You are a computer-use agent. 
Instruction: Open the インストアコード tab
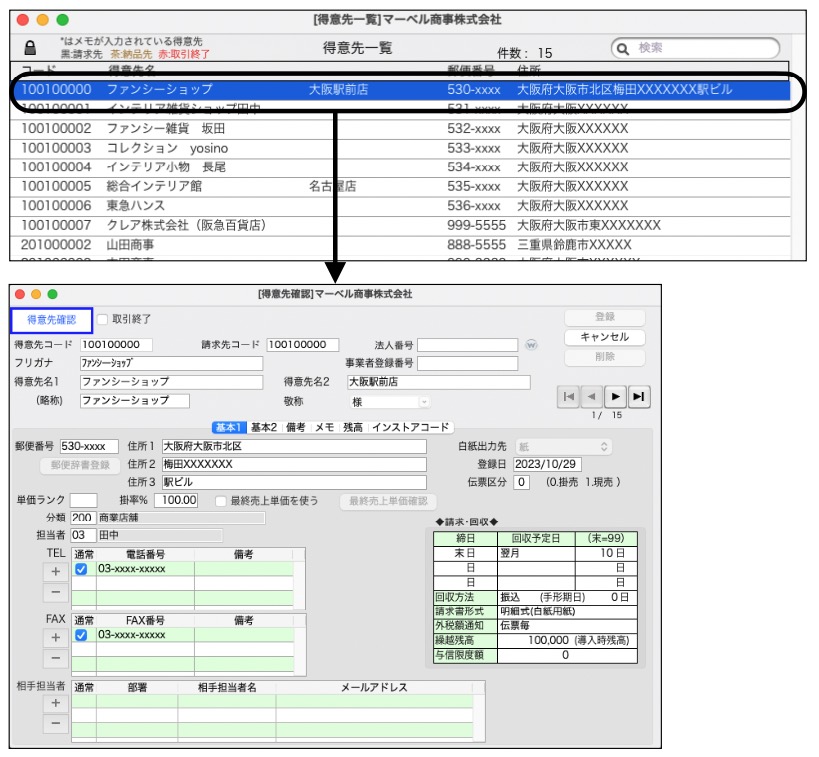coord(411,428)
